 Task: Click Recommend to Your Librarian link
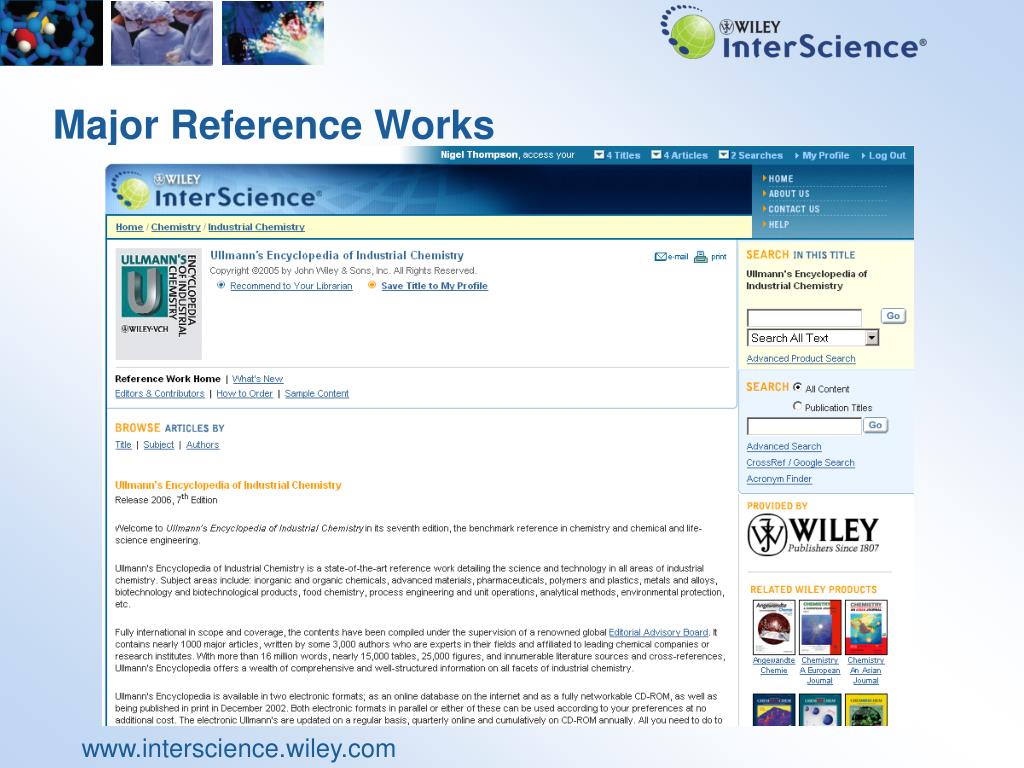[291, 286]
